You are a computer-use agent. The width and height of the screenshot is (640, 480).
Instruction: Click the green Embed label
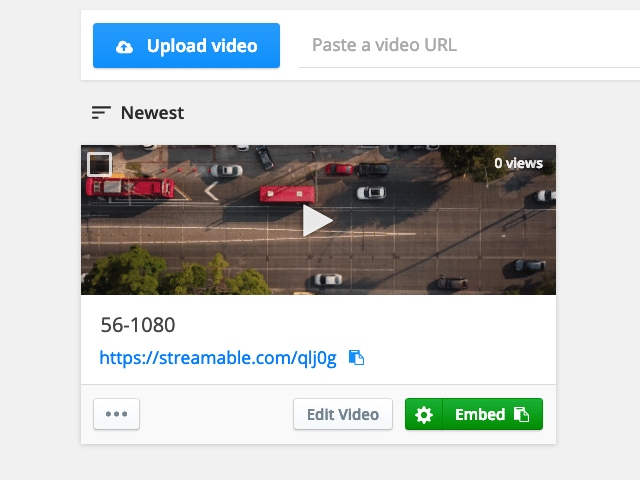pyautogui.click(x=480, y=414)
